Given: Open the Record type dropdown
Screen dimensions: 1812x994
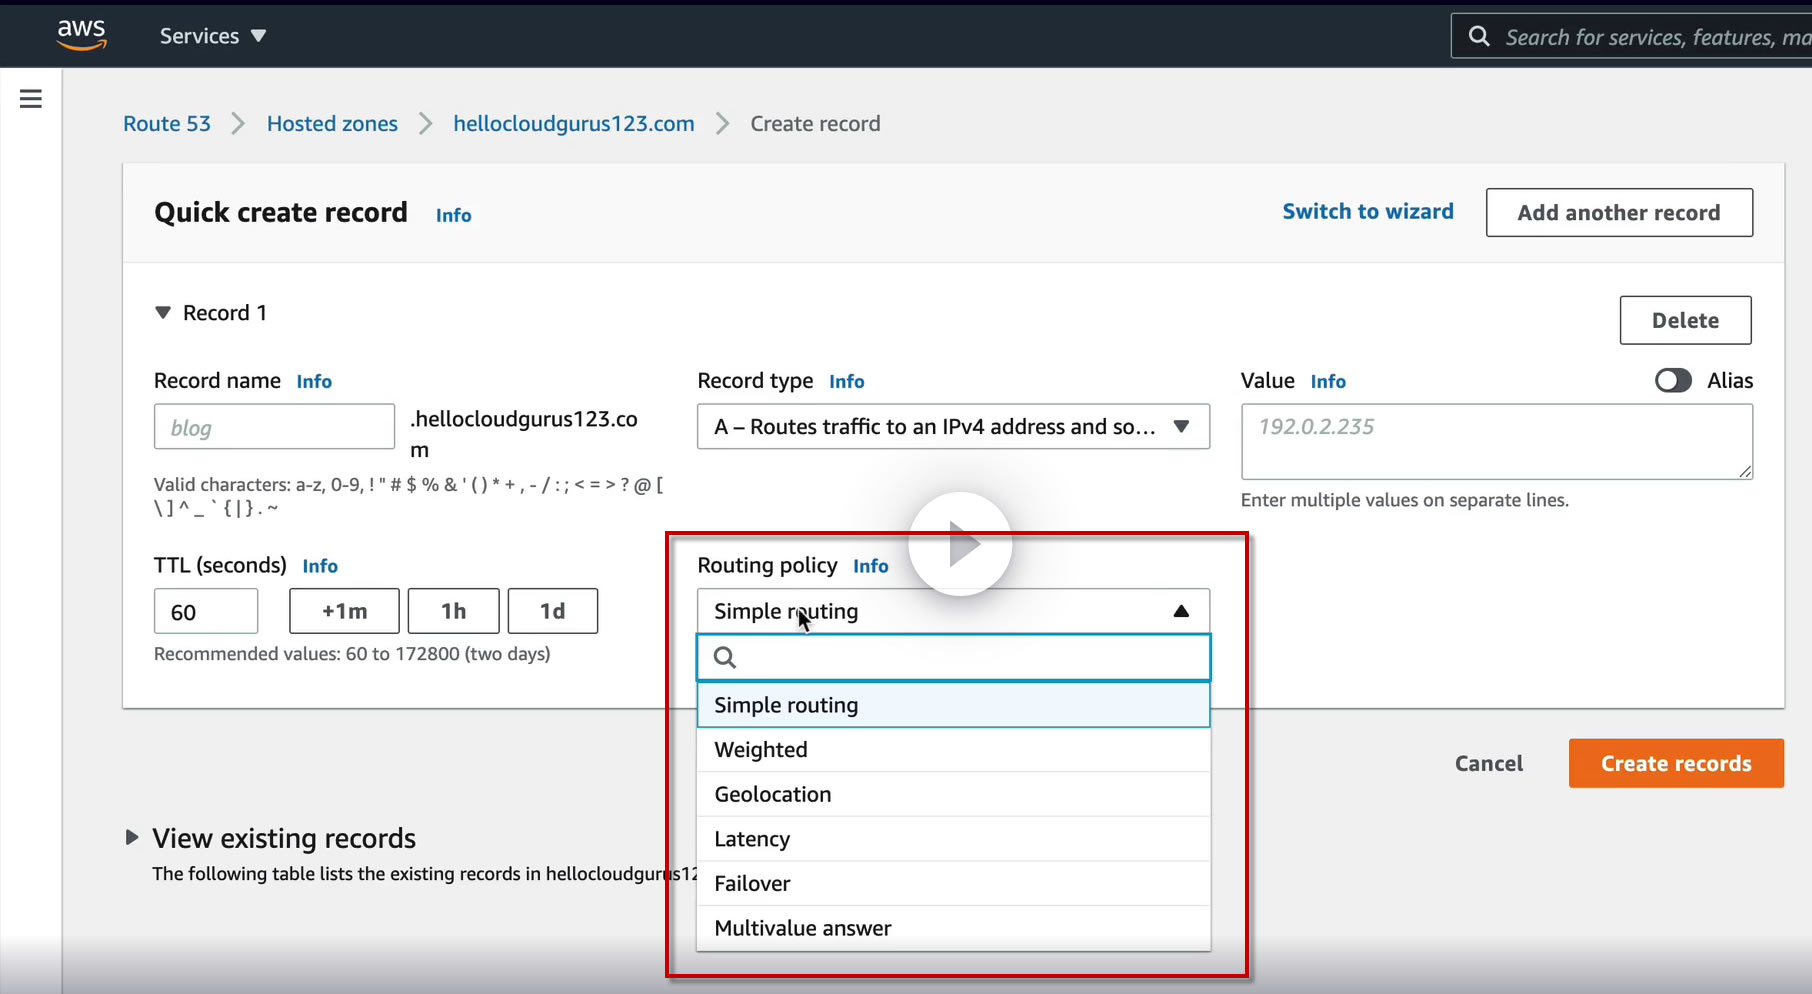Looking at the screenshot, I should [953, 427].
